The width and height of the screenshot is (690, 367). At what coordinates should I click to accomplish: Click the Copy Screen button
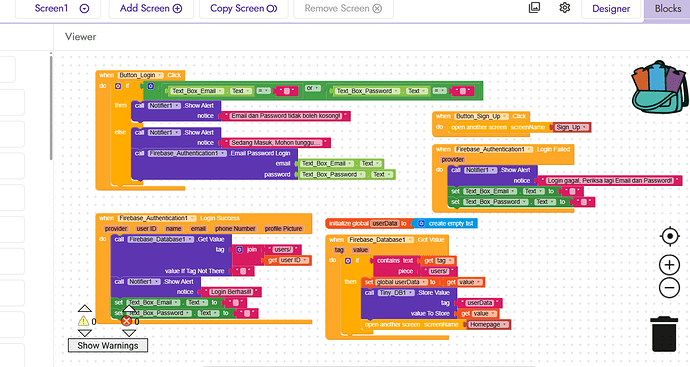pos(243,8)
